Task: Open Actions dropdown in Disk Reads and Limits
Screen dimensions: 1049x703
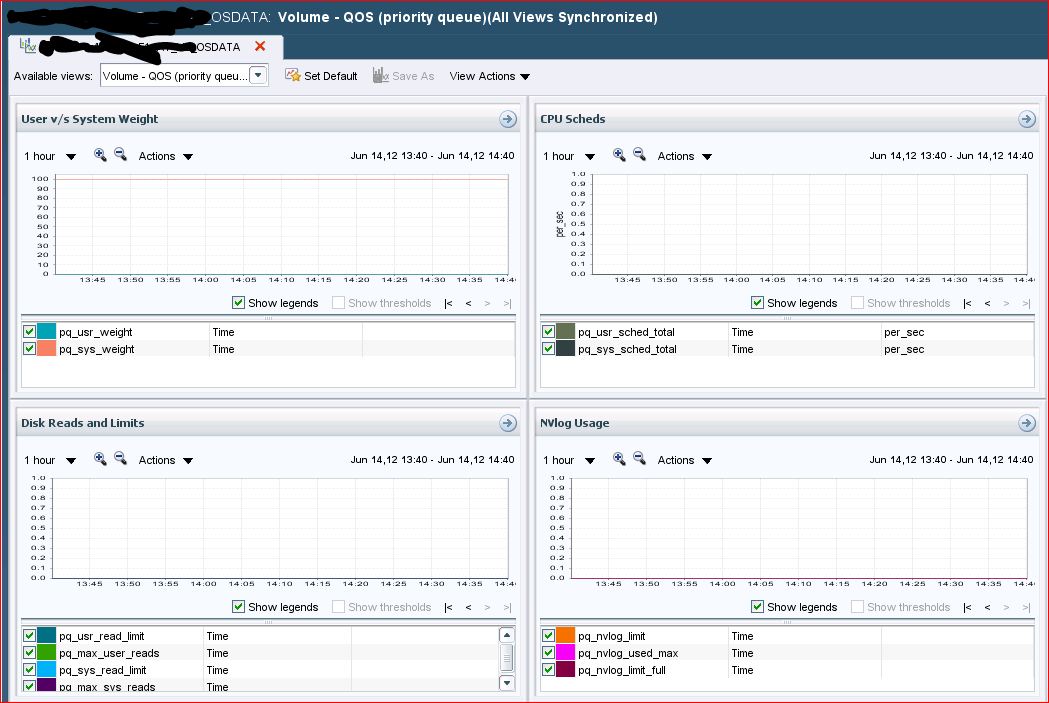Action: pos(166,460)
